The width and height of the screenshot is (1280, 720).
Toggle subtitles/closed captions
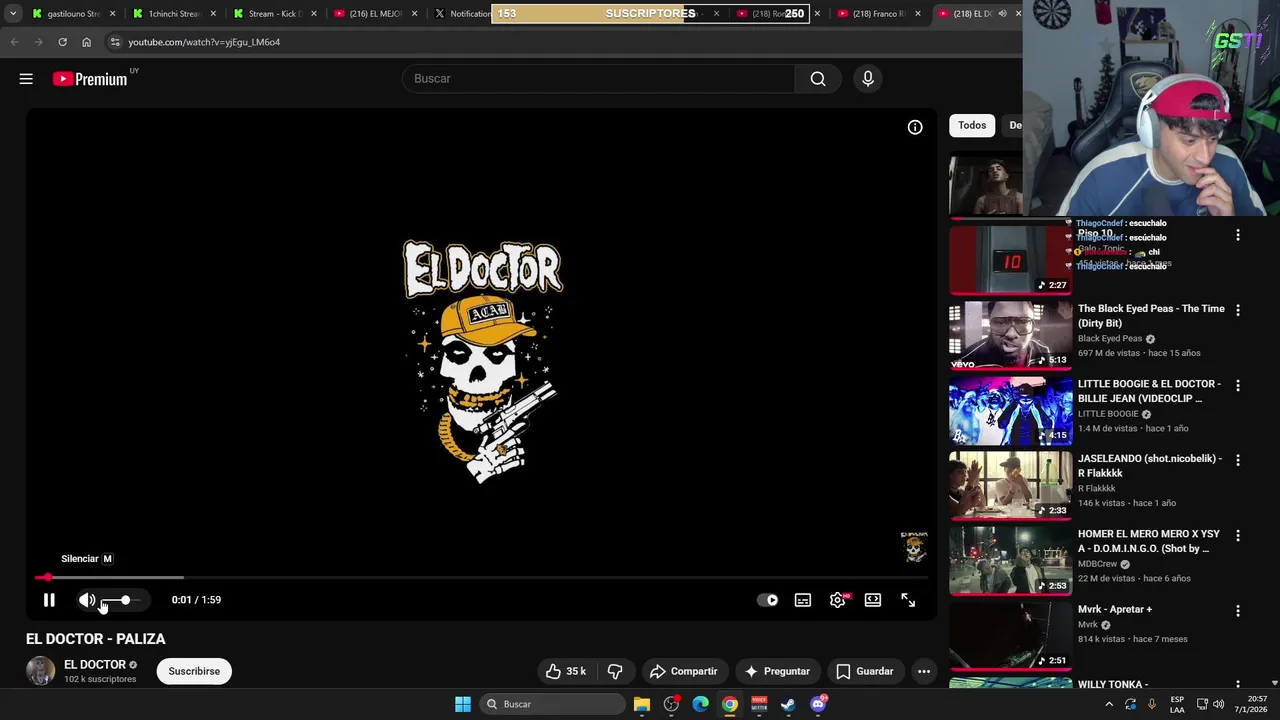point(803,600)
